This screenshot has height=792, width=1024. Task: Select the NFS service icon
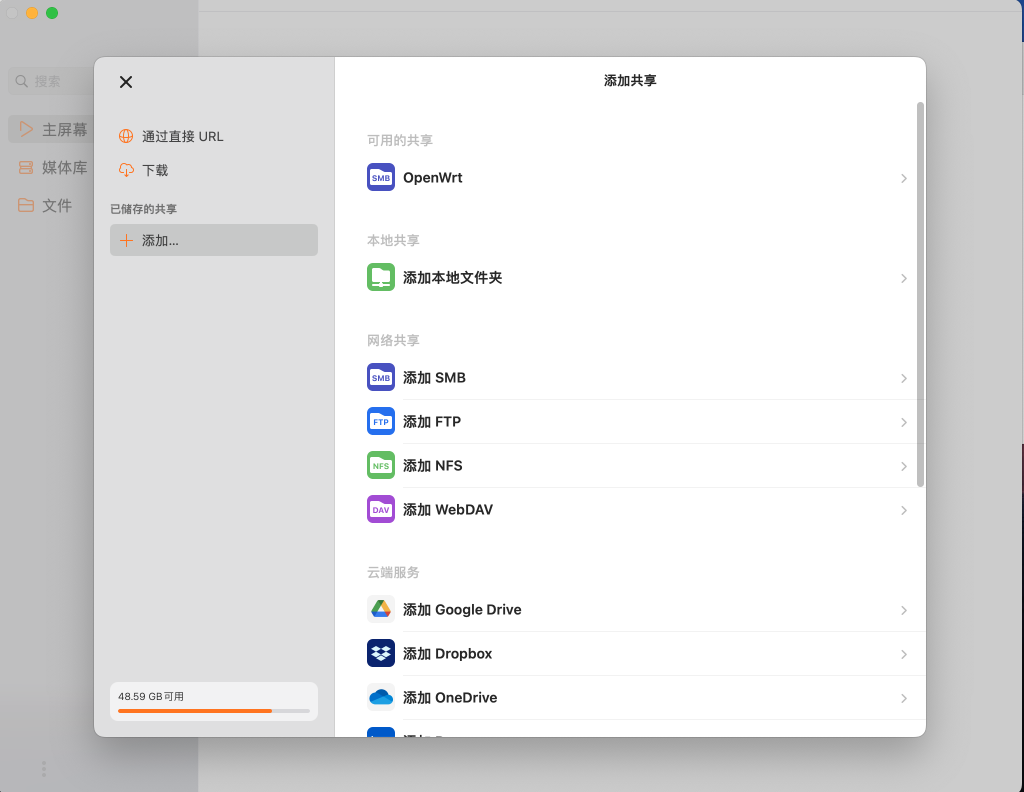[380, 465]
